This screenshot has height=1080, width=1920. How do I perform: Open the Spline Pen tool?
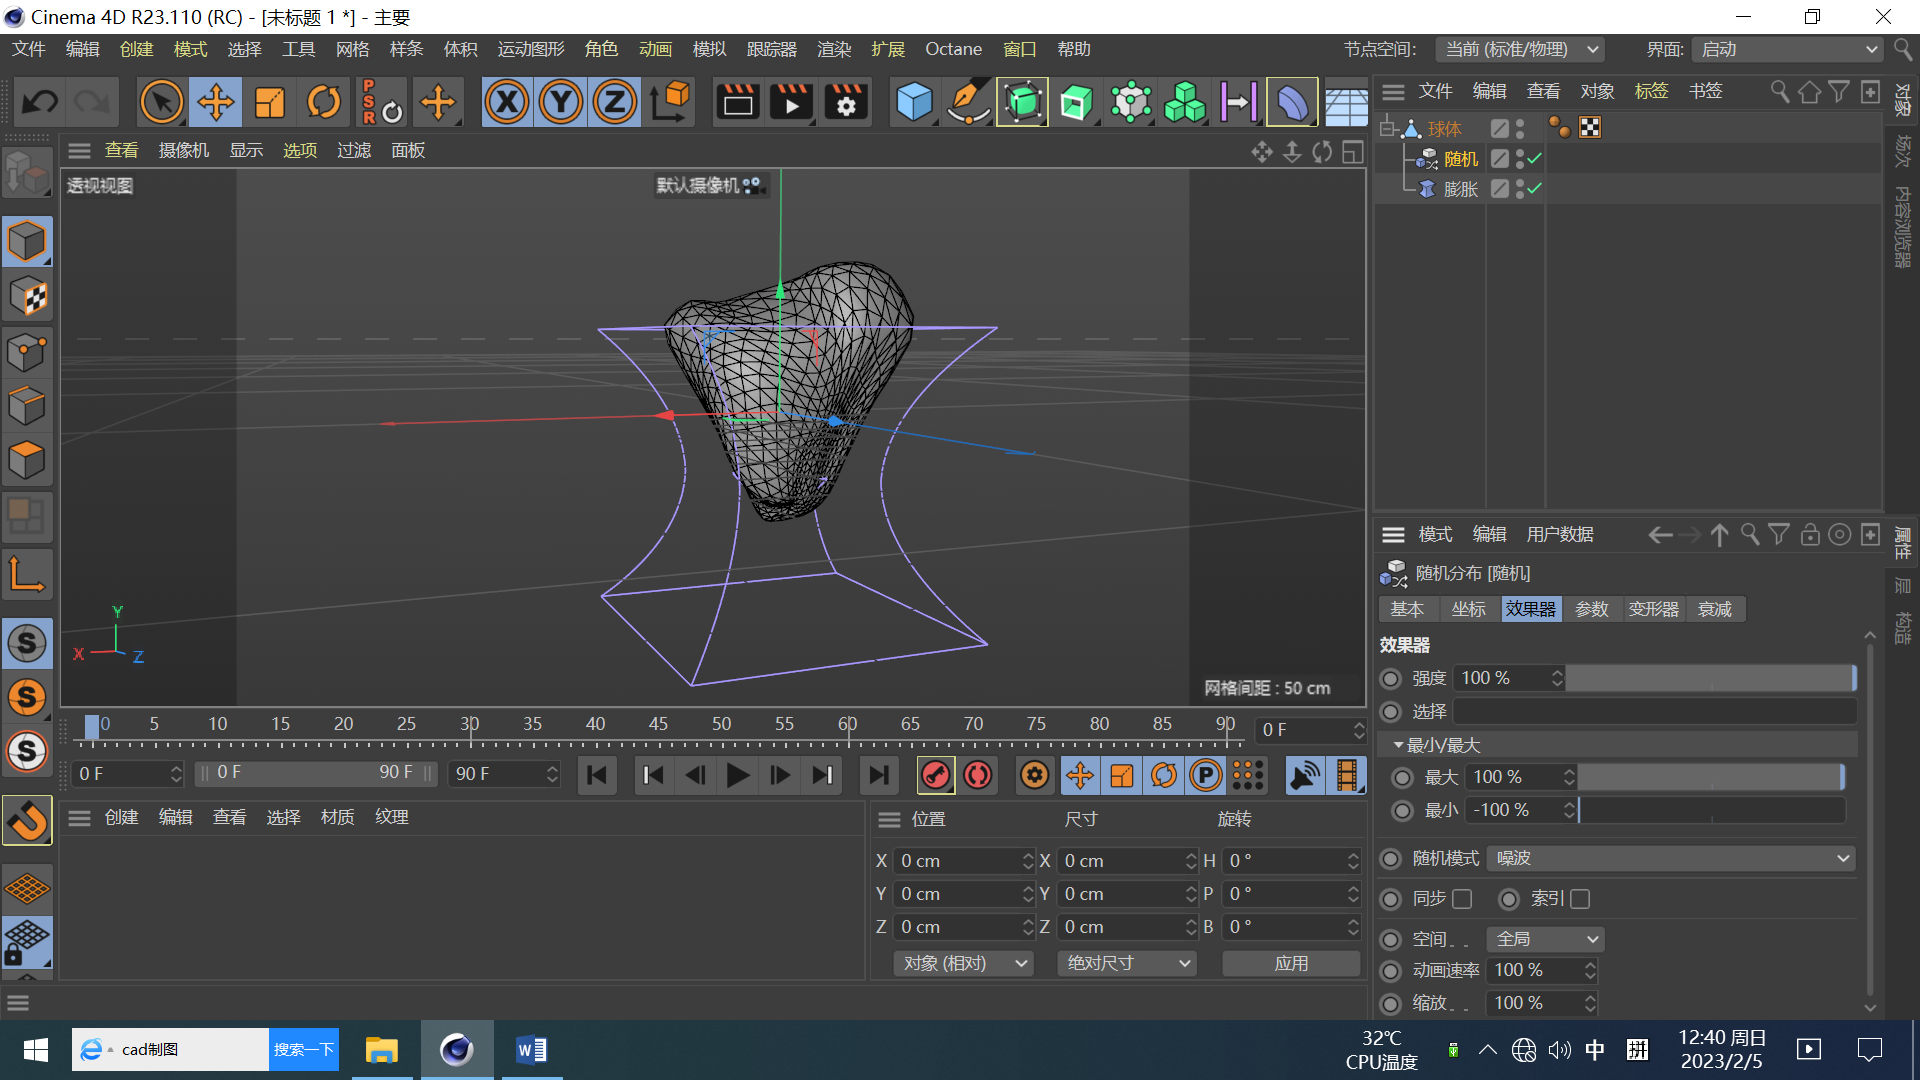pos(968,102)
